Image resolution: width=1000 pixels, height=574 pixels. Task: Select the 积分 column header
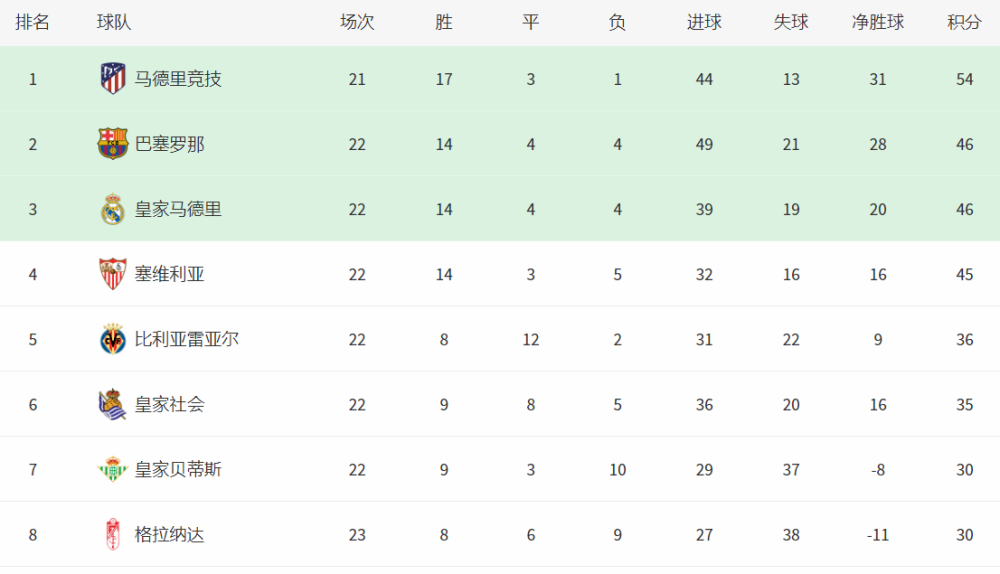click(x=964, y=22)
